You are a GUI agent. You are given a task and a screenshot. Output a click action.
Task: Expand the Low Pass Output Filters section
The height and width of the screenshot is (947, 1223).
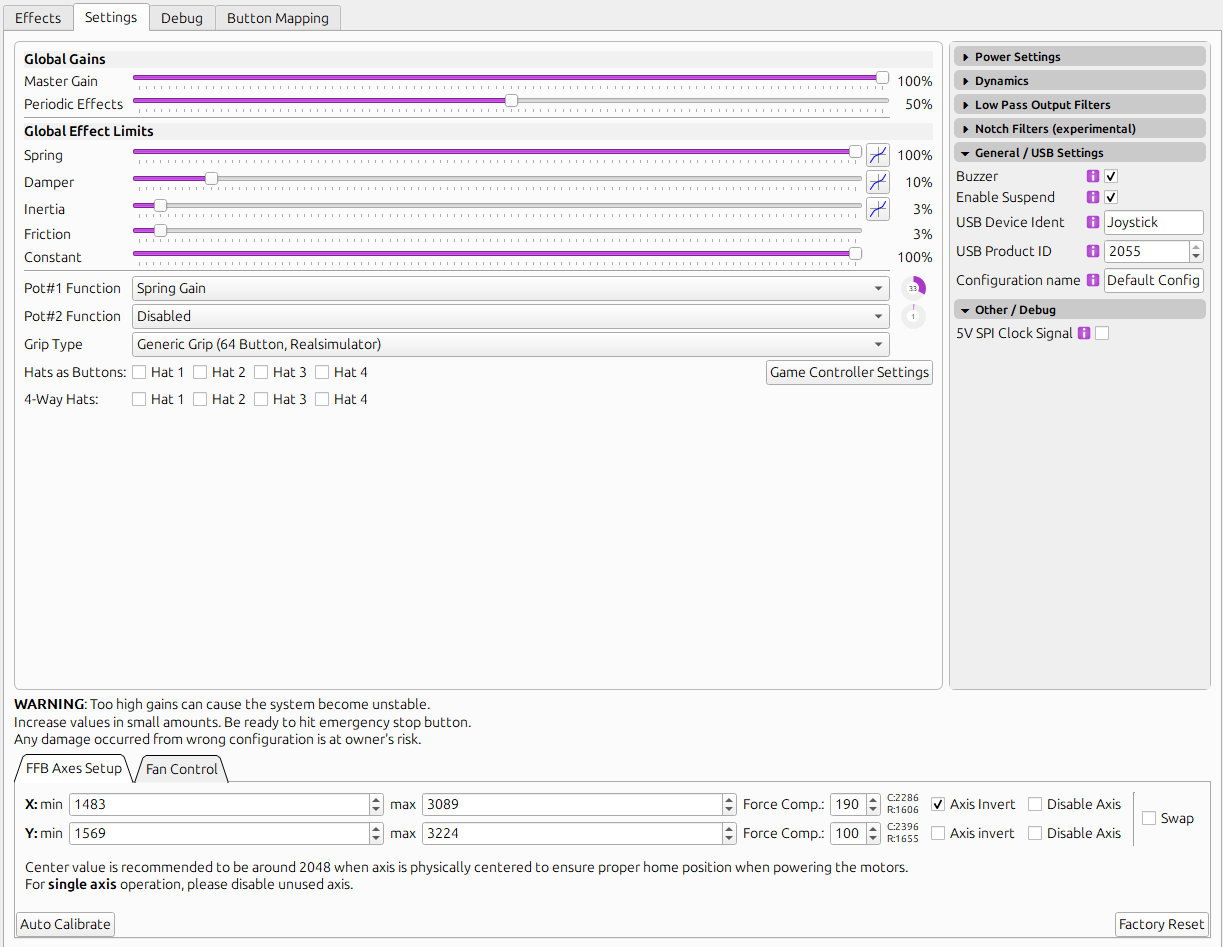click(x=1079, y=105)
